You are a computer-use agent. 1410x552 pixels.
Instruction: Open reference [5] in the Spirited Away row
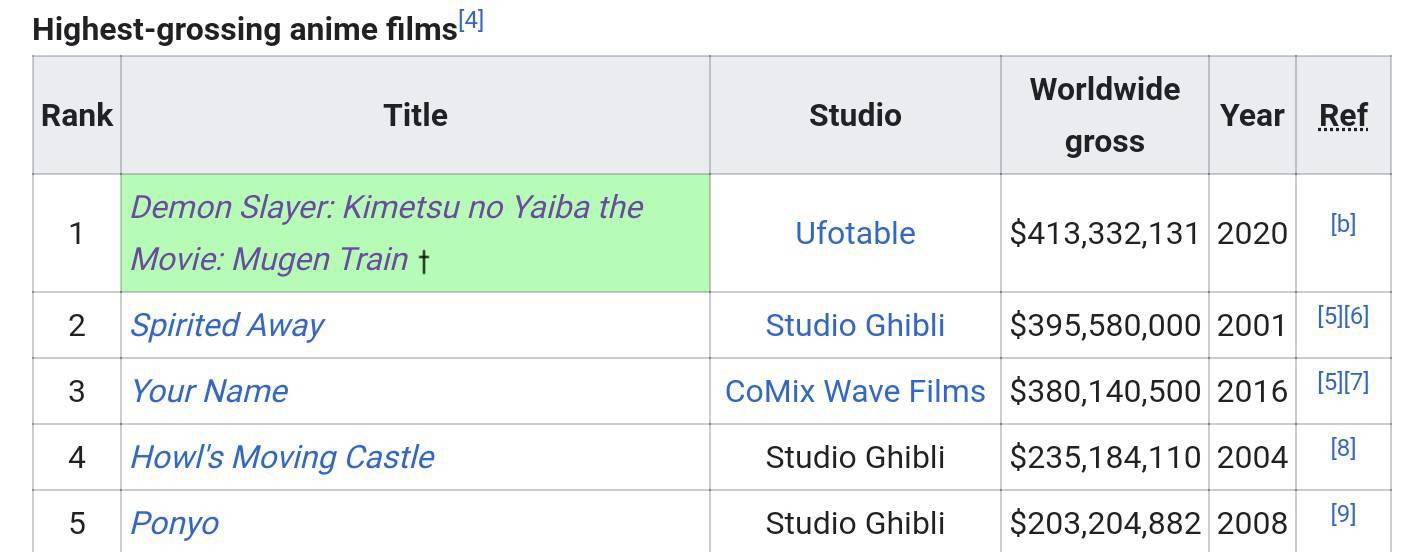[1330, 316]
